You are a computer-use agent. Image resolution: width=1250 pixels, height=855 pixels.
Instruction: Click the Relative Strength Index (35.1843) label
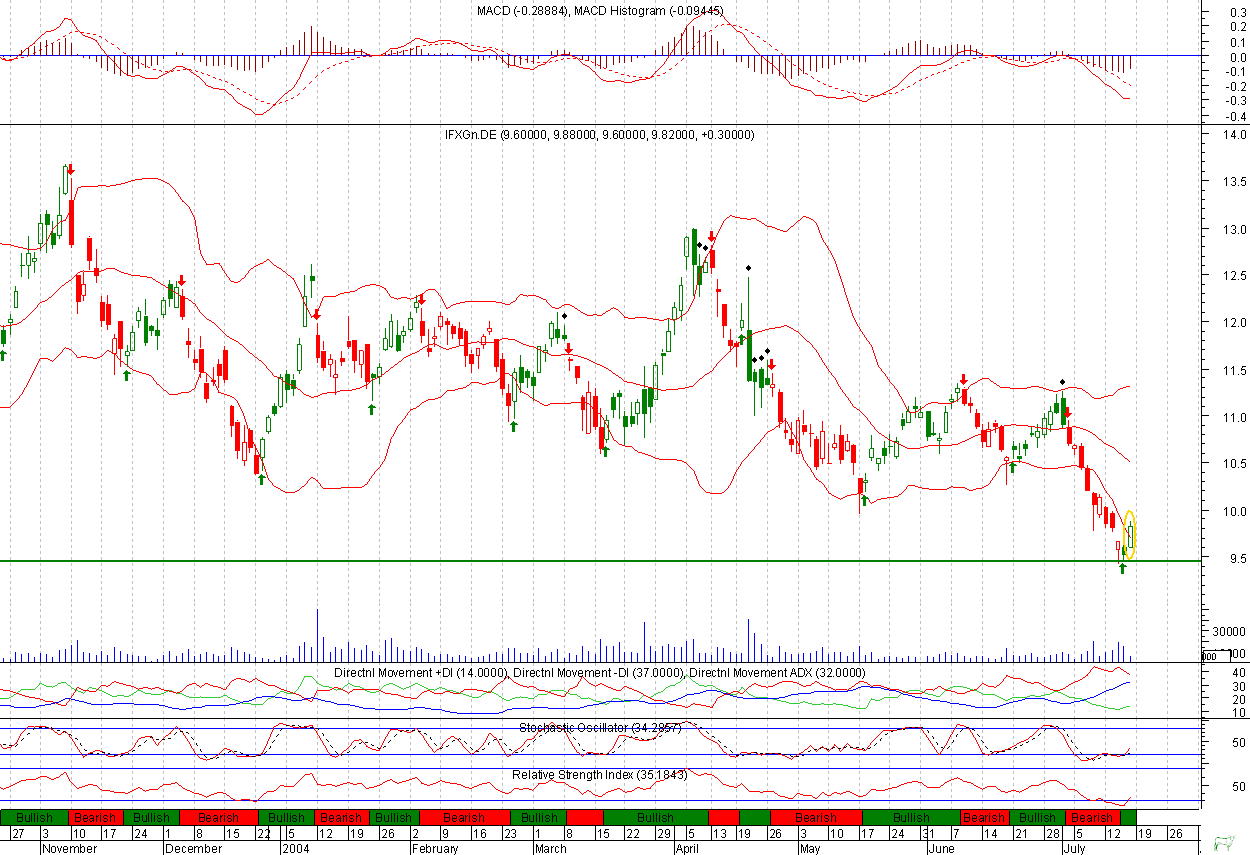pos(600,775)
